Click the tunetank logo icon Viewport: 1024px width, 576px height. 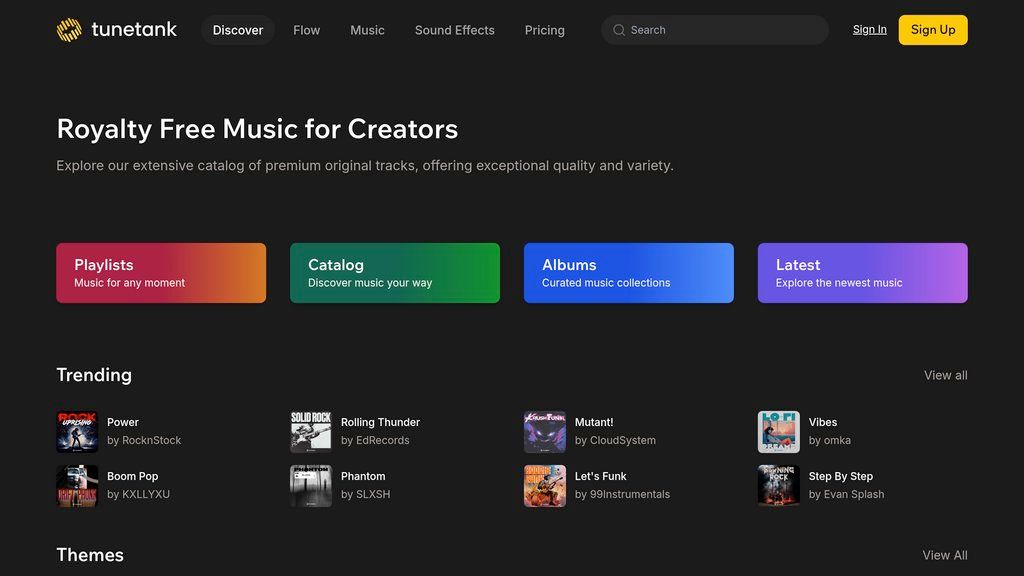[69, 30]
